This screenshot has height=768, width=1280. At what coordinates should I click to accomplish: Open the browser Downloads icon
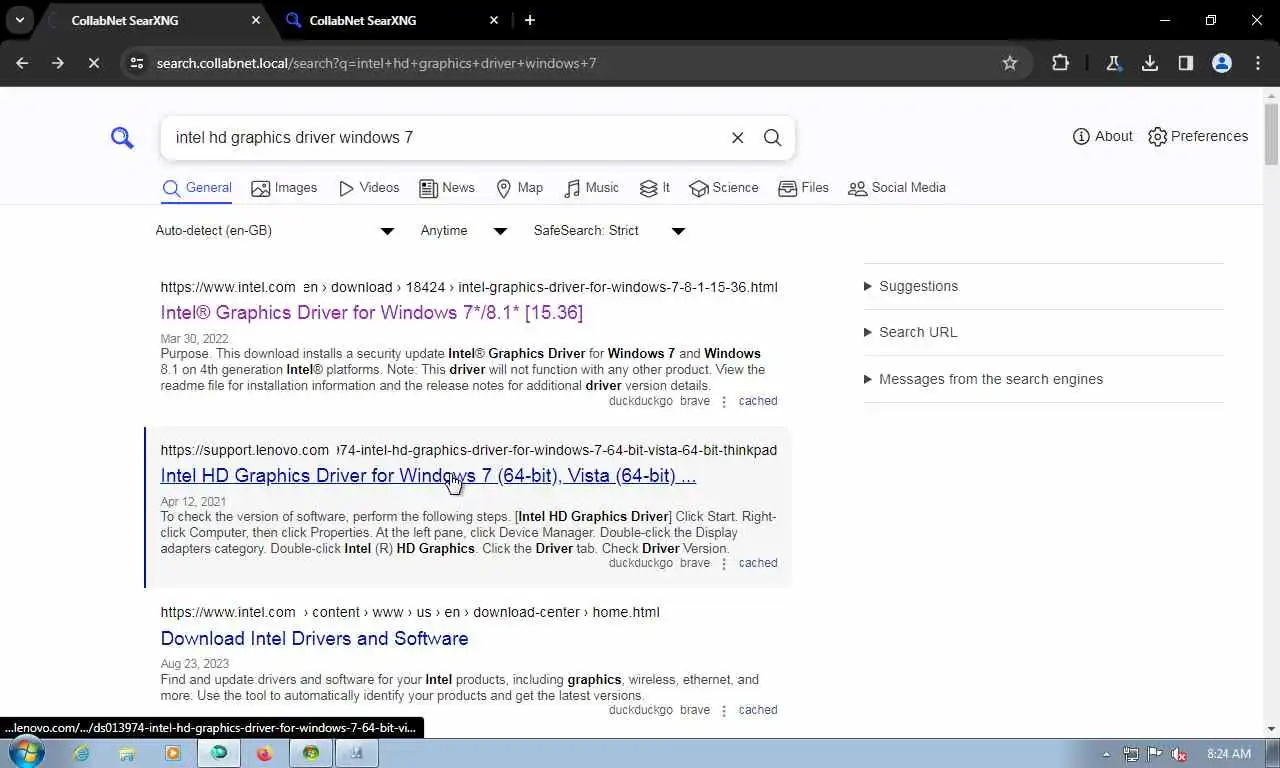[1150, 63]
